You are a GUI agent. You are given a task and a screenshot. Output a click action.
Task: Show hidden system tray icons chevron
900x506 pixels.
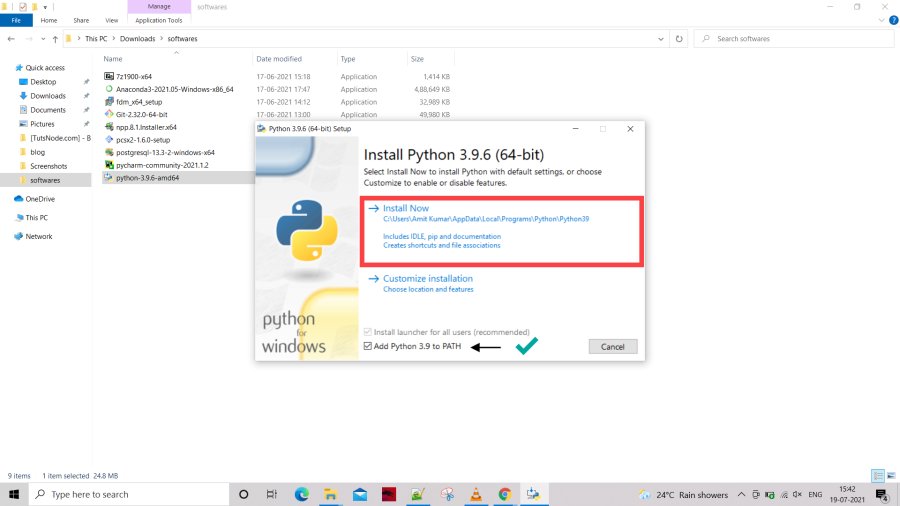coord(741,495)
